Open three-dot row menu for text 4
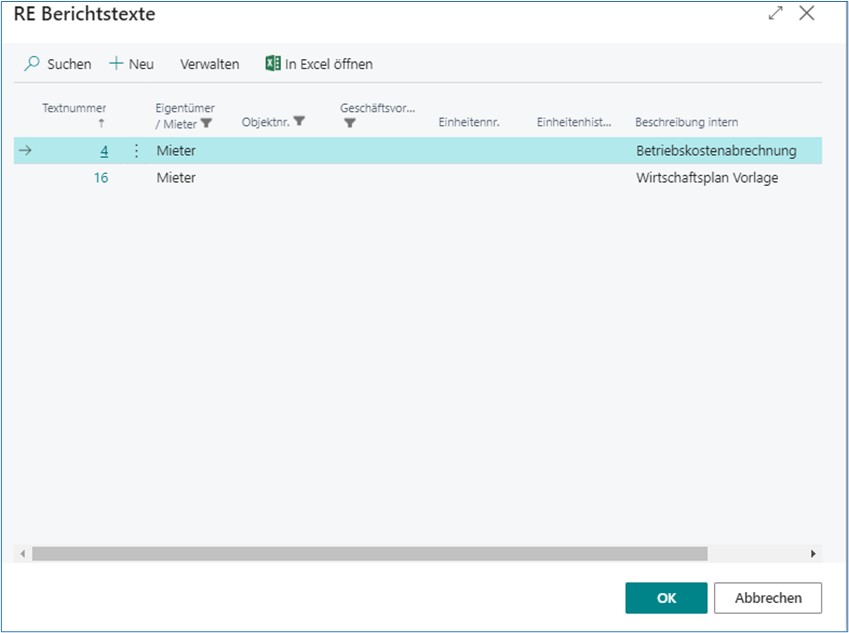This screenshot has height=633, width=849. click(x=137, y=151)
